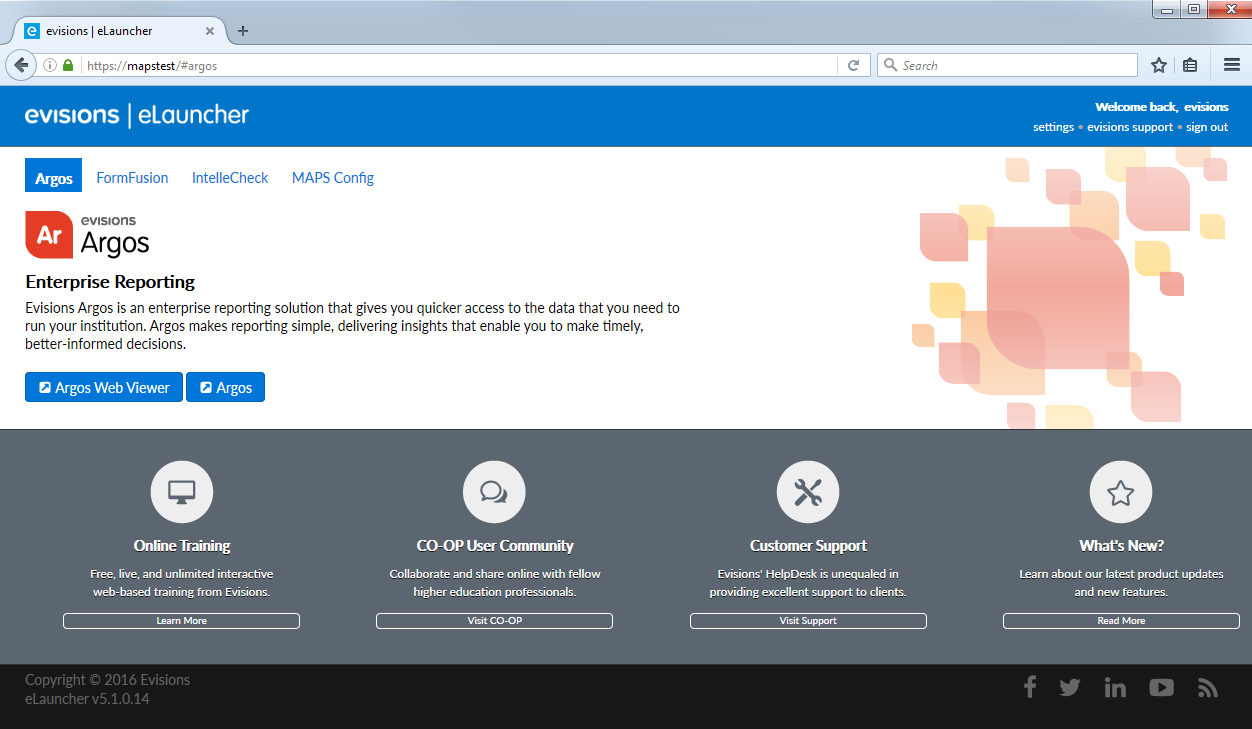This screenshot has width=1252, height=729.
Task: Open the Evisions LinkedIn icon
Action: 1115,687
